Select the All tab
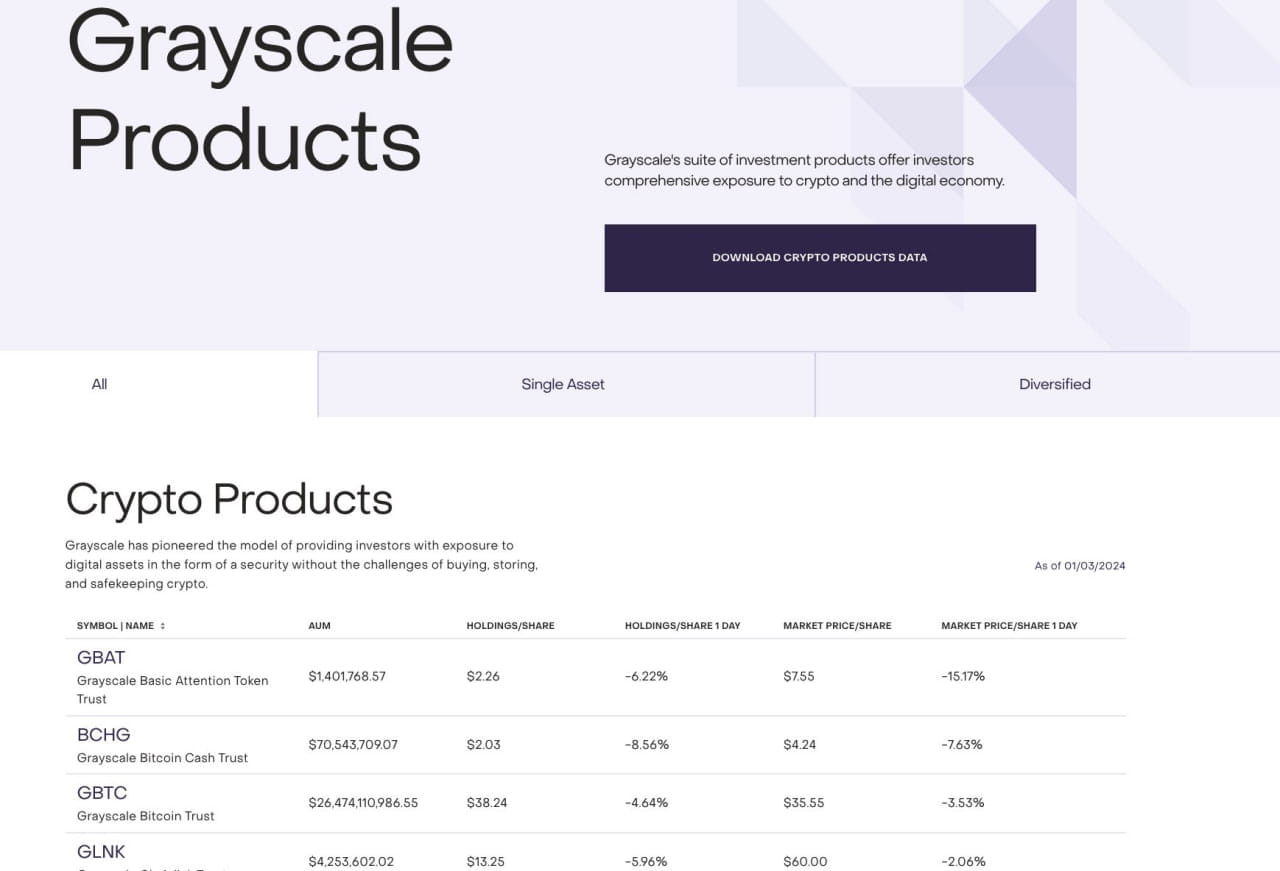This screenshot has height=871, width=1280. tap(159, 384)
